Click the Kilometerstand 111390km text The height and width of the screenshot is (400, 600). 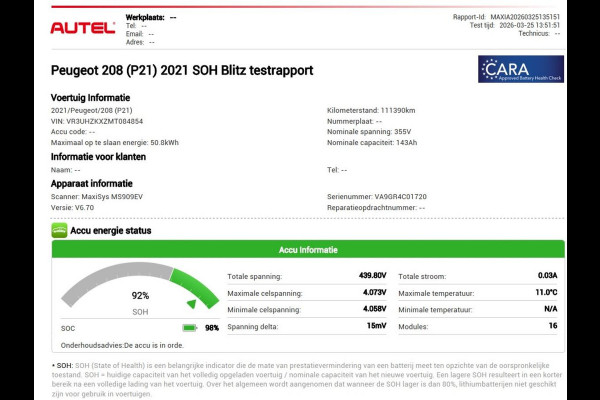[x=371, y=110]
